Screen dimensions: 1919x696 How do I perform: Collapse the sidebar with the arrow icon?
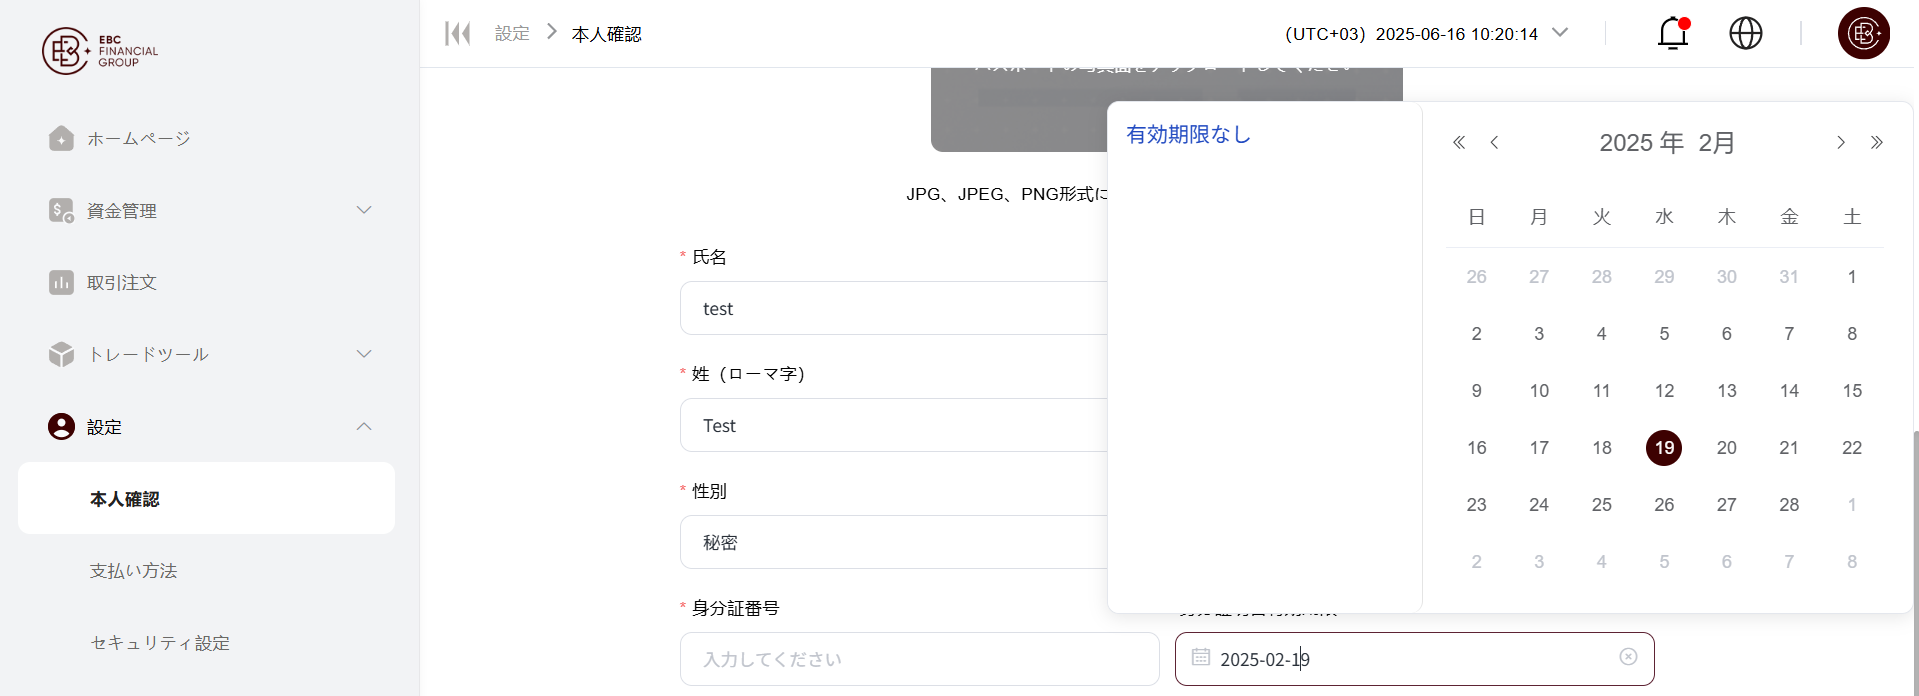pos(457,34)
